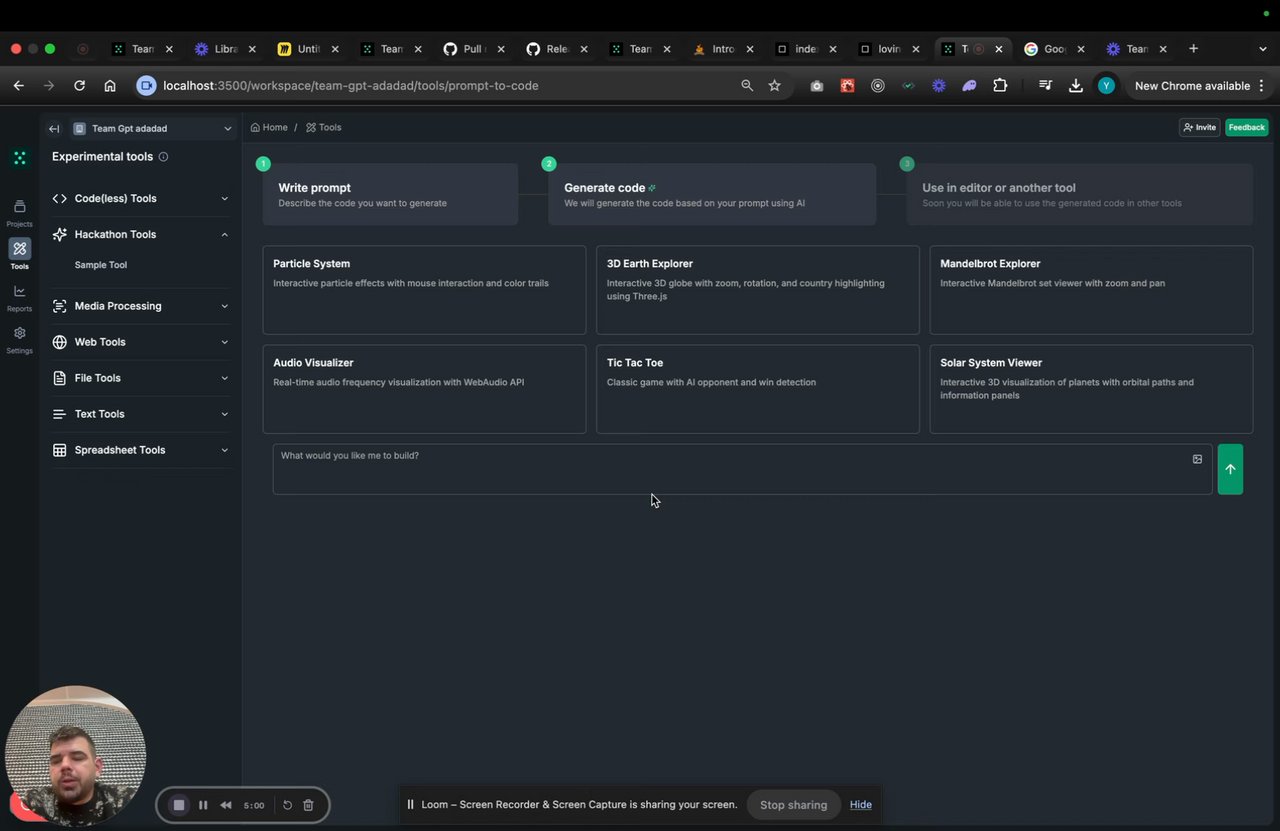This screenshot has width=1280, height=831.
Task: Click the Tools breadcrumb link
Action: [324, 128]
